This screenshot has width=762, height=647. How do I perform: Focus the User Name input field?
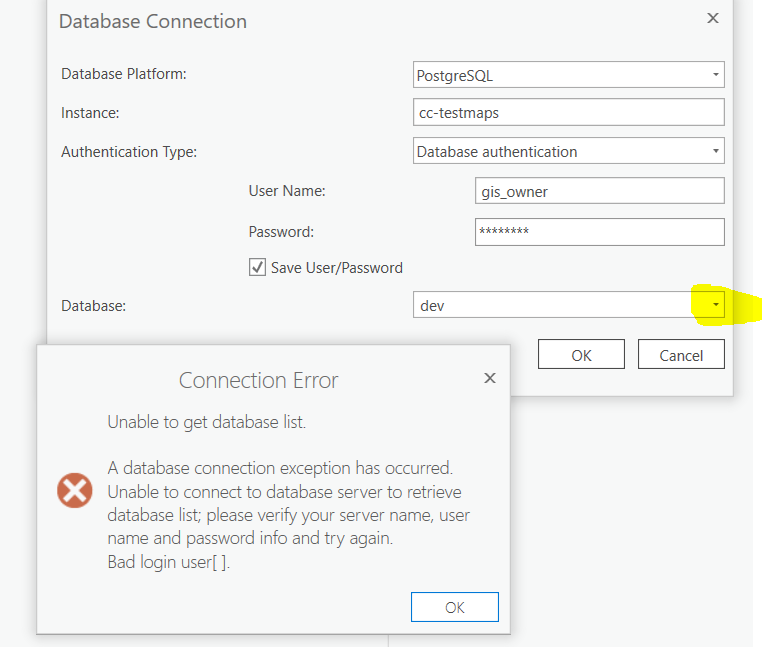click(599, 191)
